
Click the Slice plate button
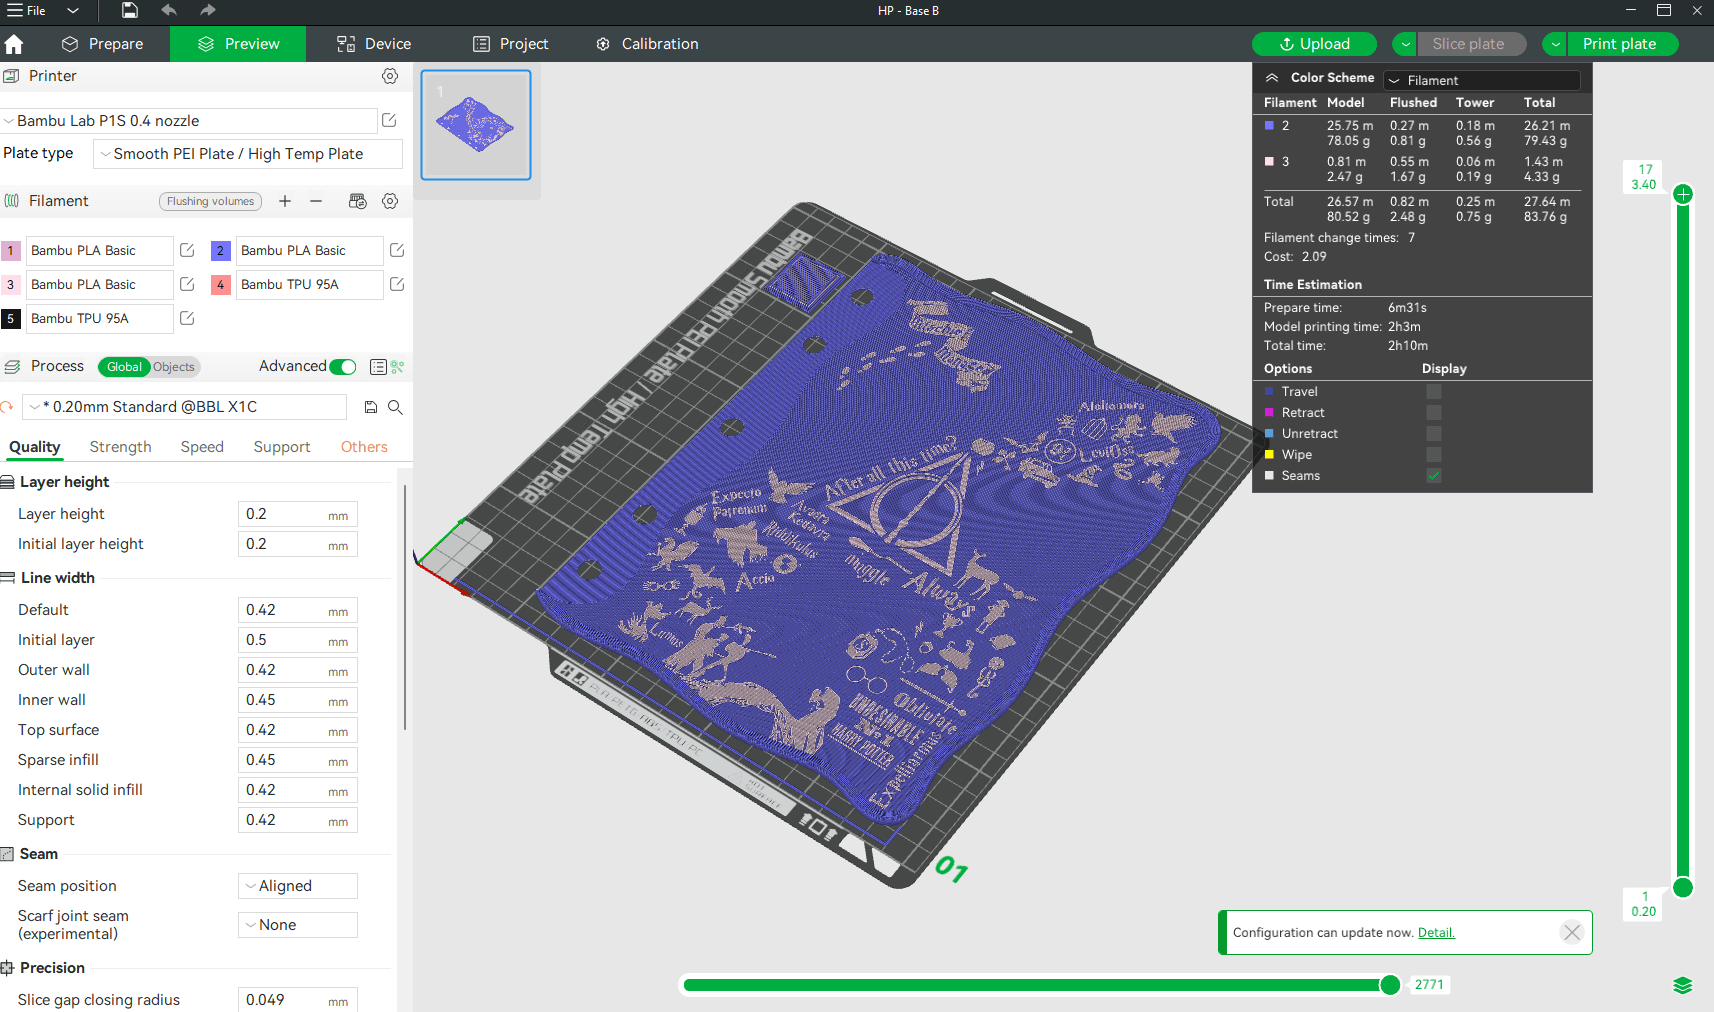point(1472,44)
